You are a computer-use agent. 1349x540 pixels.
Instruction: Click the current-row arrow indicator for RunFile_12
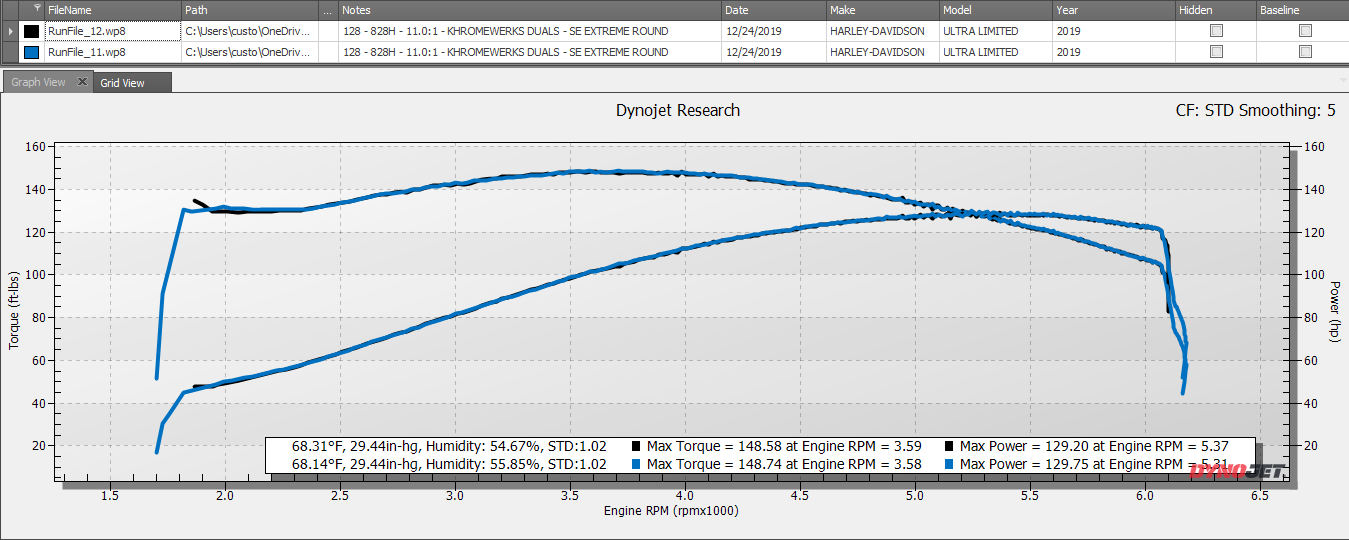tap(10, 31)
